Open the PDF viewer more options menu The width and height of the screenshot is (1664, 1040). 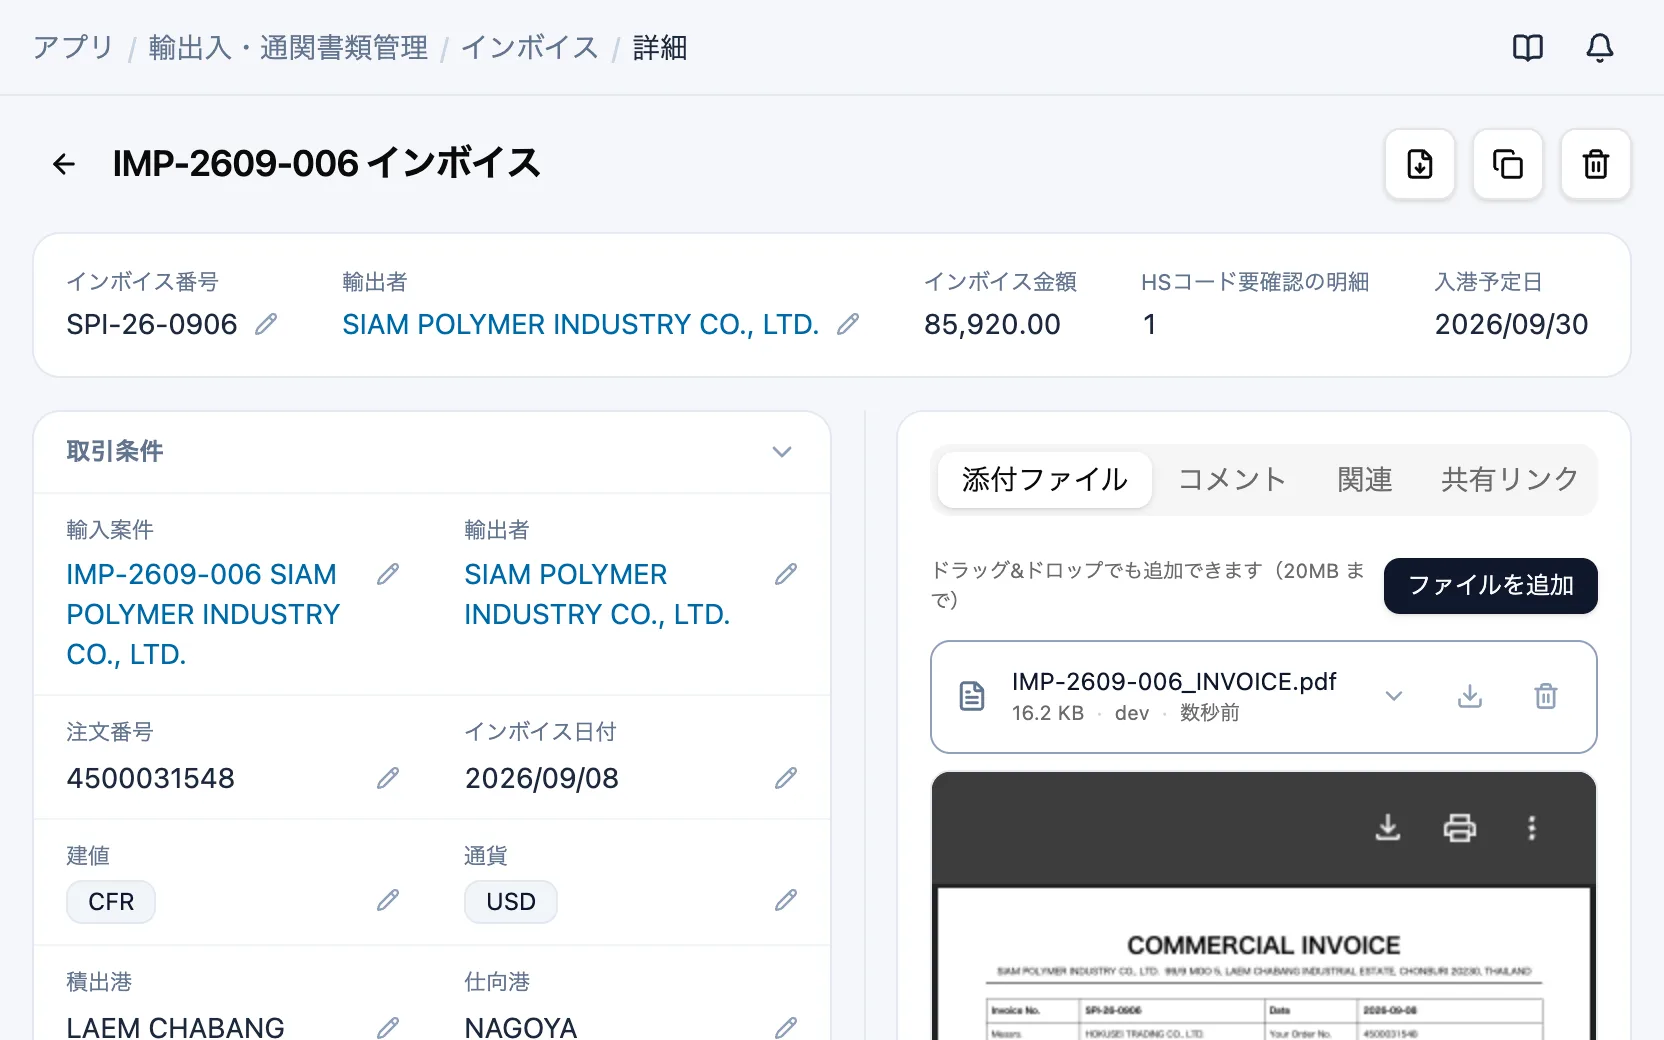pyautogui.click(x=1532, y=828)
